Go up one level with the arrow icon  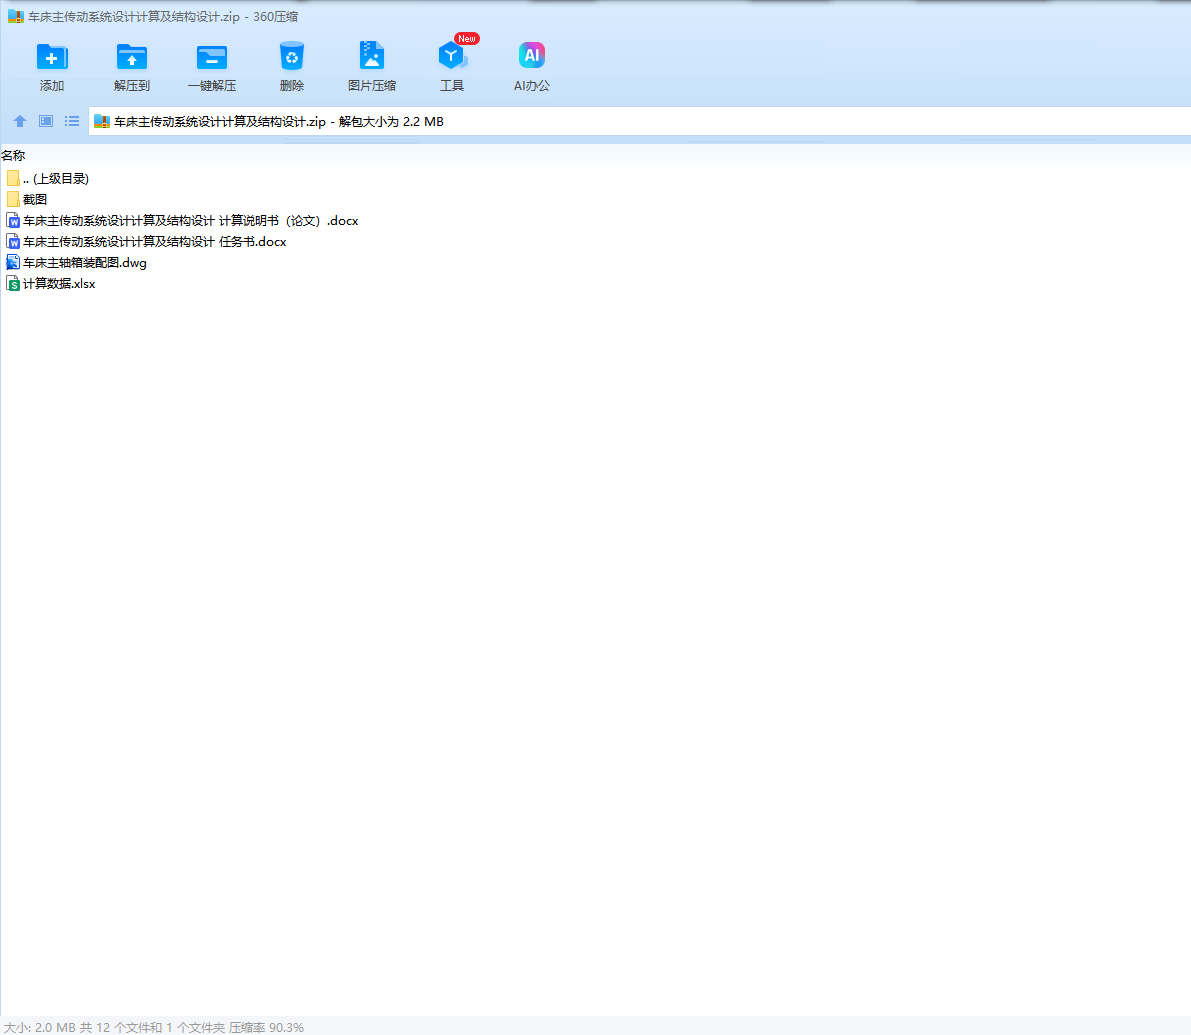click(x=20, y=121)
